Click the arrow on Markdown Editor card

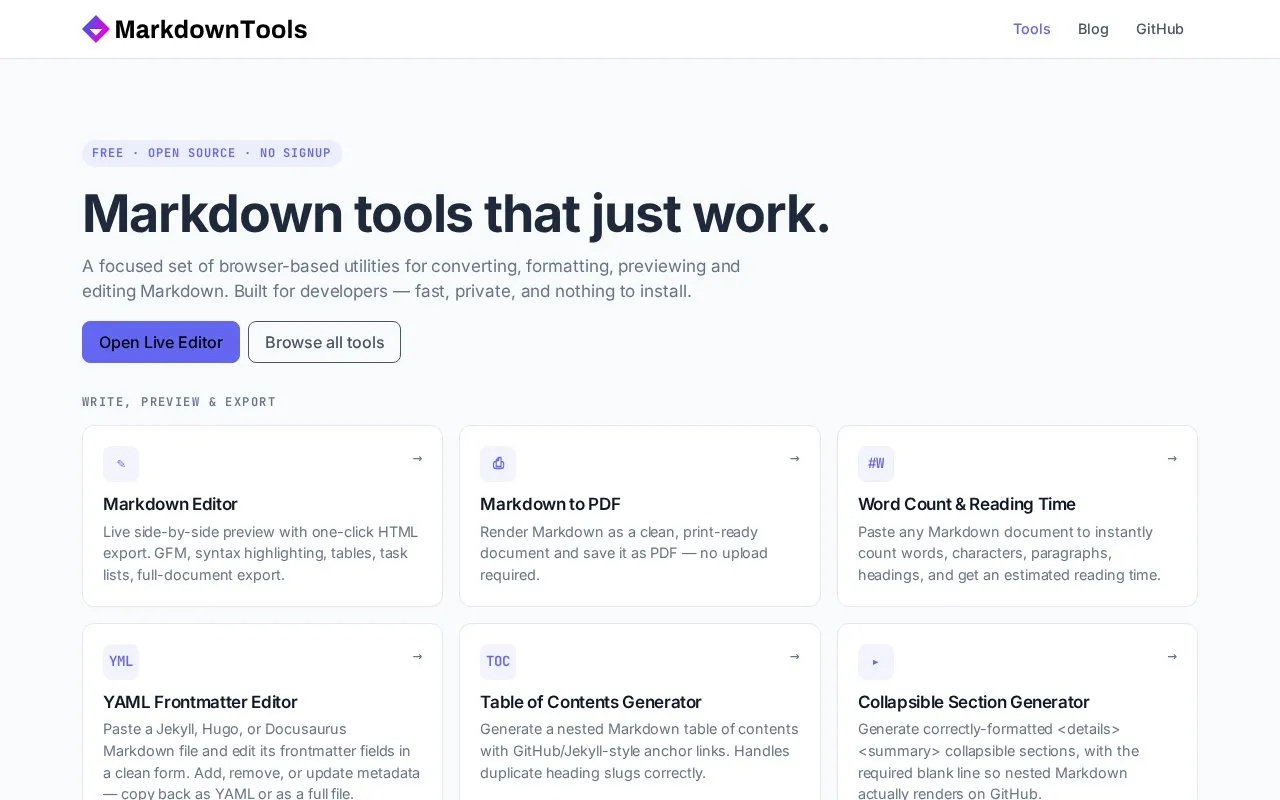point(417,459)
